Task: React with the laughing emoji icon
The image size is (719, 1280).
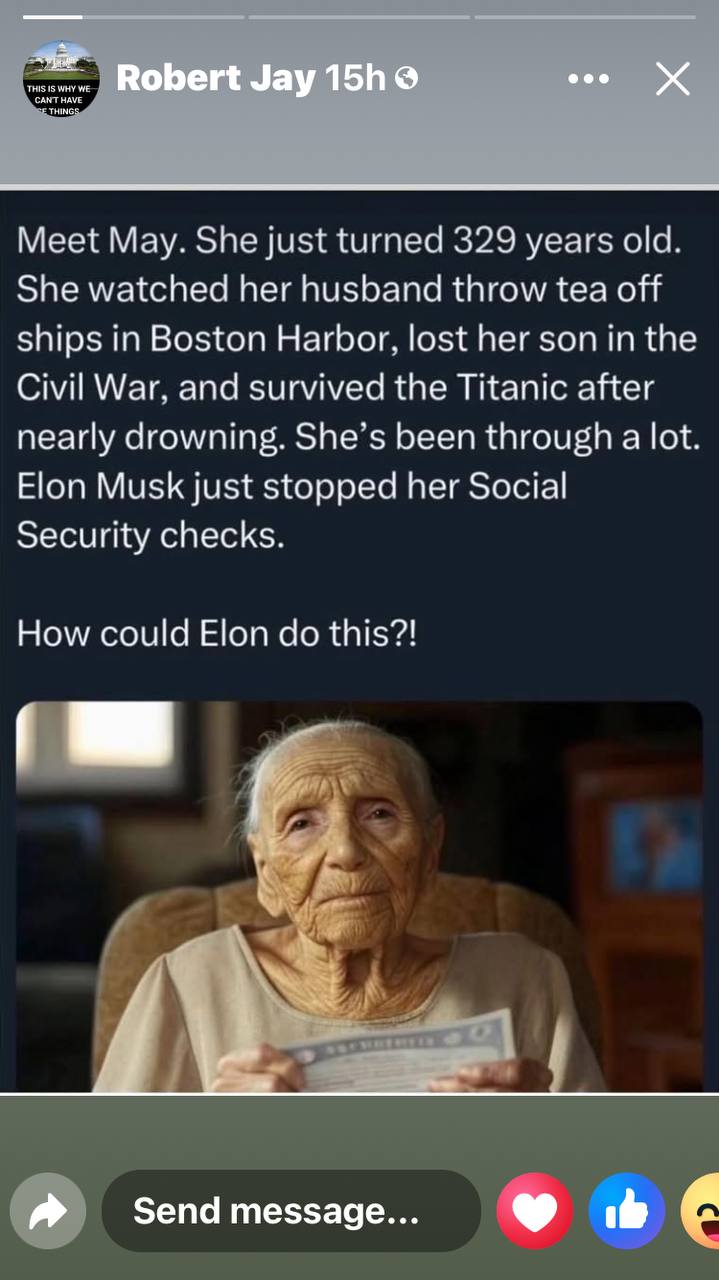Action: click(701, 1211)
